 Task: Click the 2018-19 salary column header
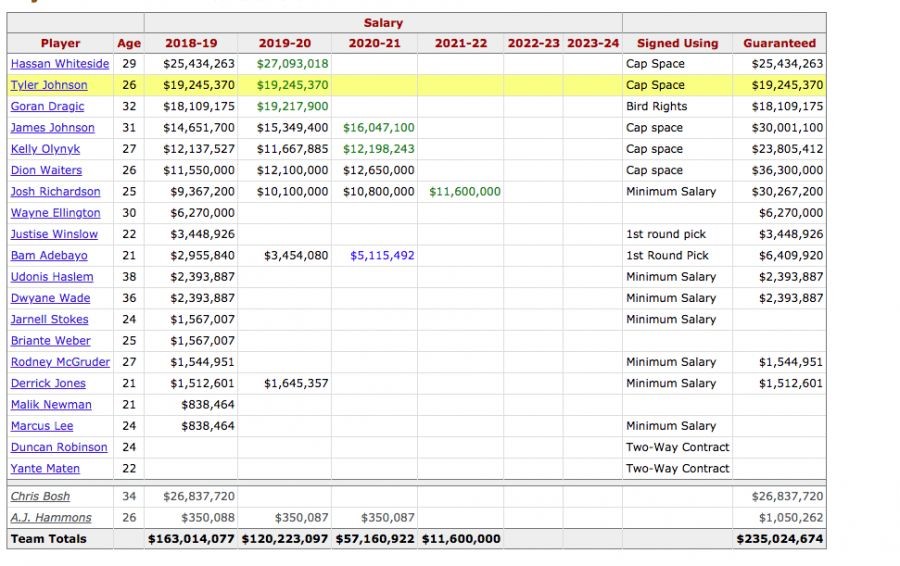pos(190,43)
